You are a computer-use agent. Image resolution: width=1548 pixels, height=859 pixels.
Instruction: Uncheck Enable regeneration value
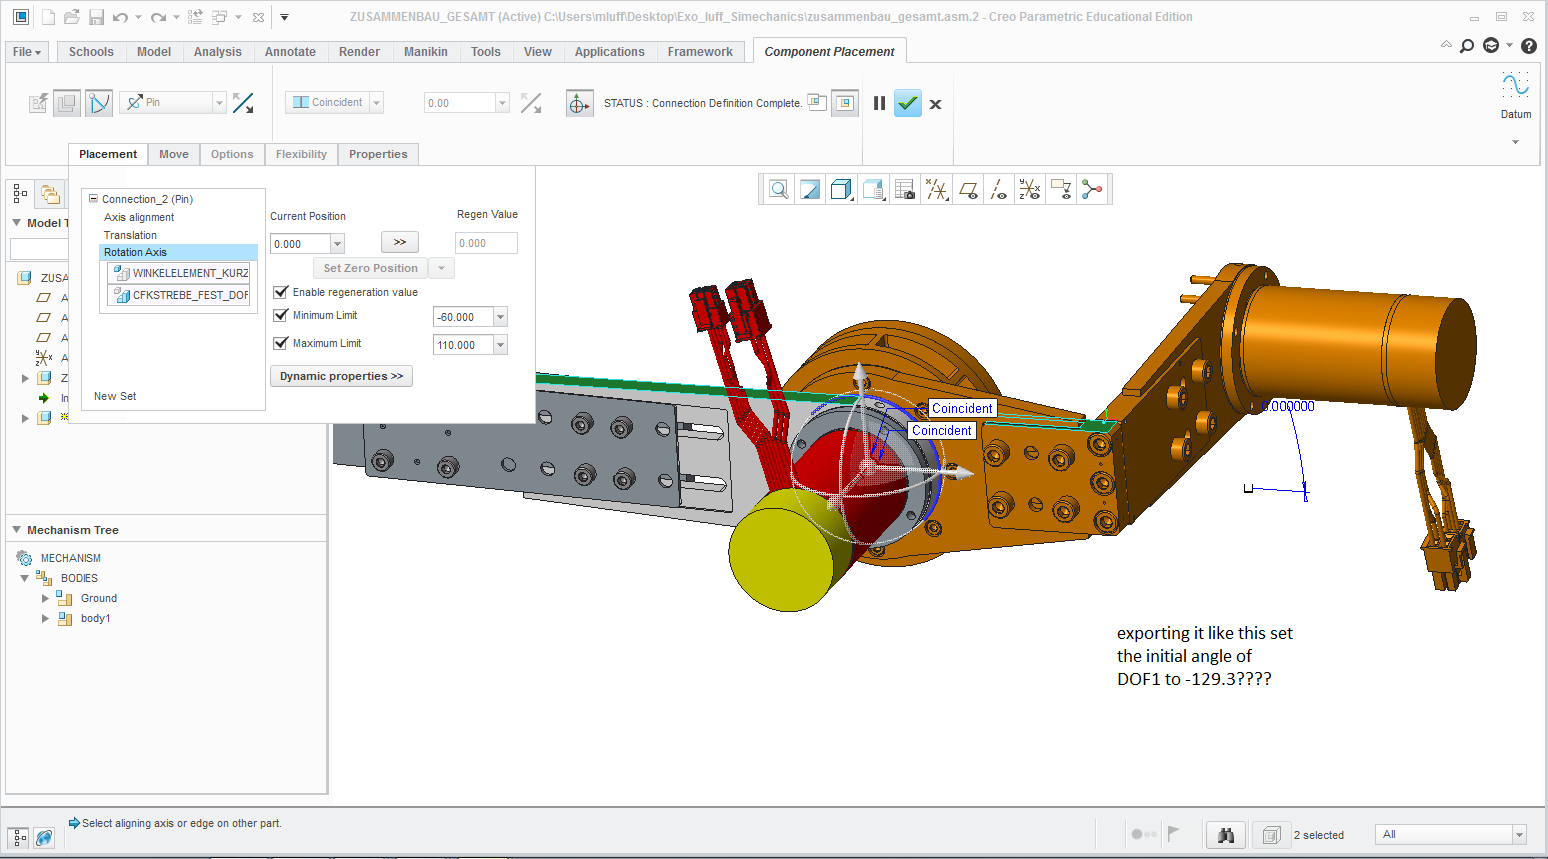coord(281,292)
